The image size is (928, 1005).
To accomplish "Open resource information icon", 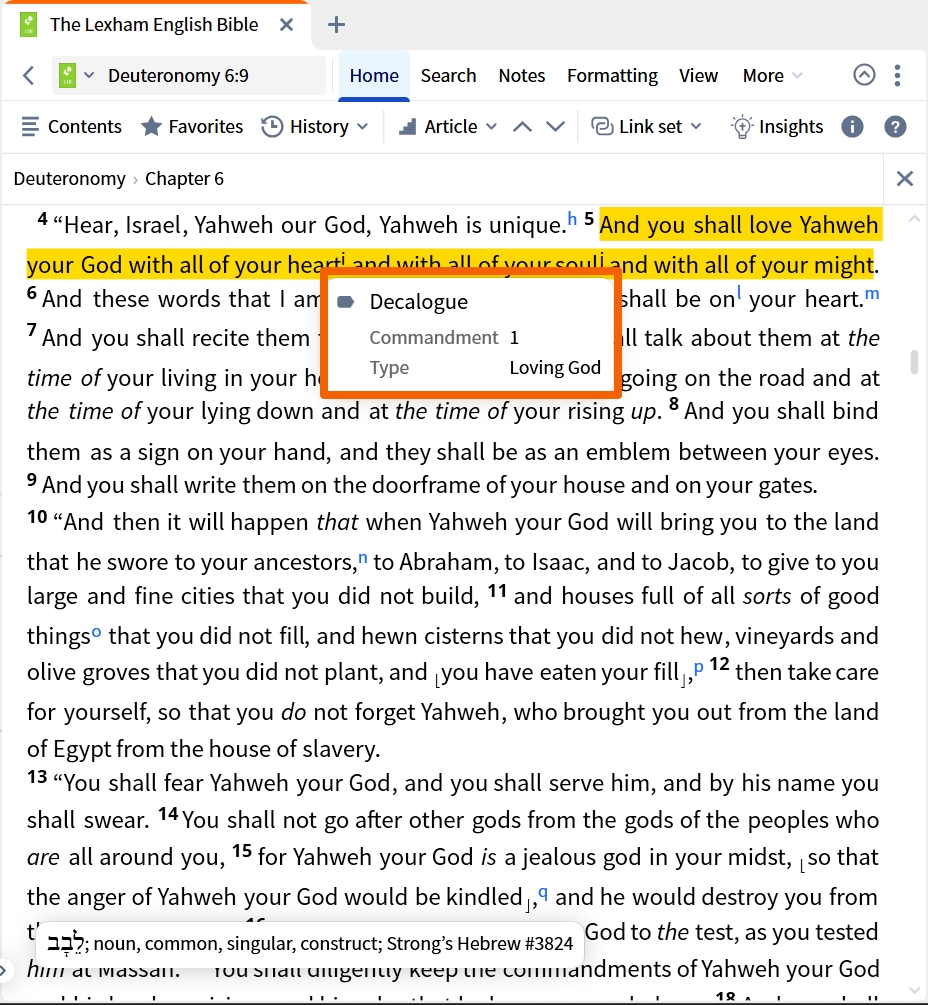I will 852,127.
